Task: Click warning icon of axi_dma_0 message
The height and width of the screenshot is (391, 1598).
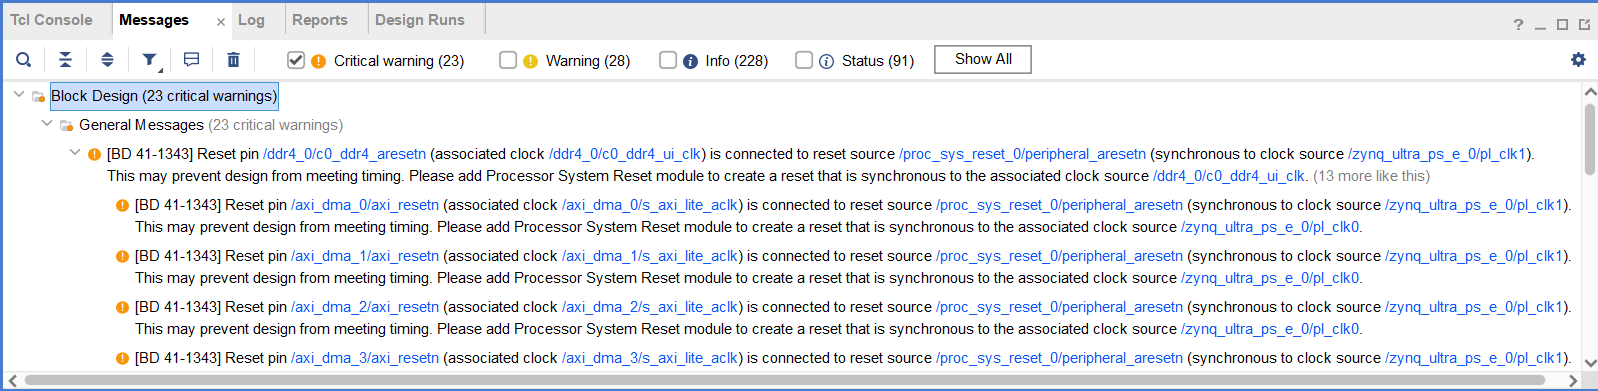Action: tap(122, 205)
